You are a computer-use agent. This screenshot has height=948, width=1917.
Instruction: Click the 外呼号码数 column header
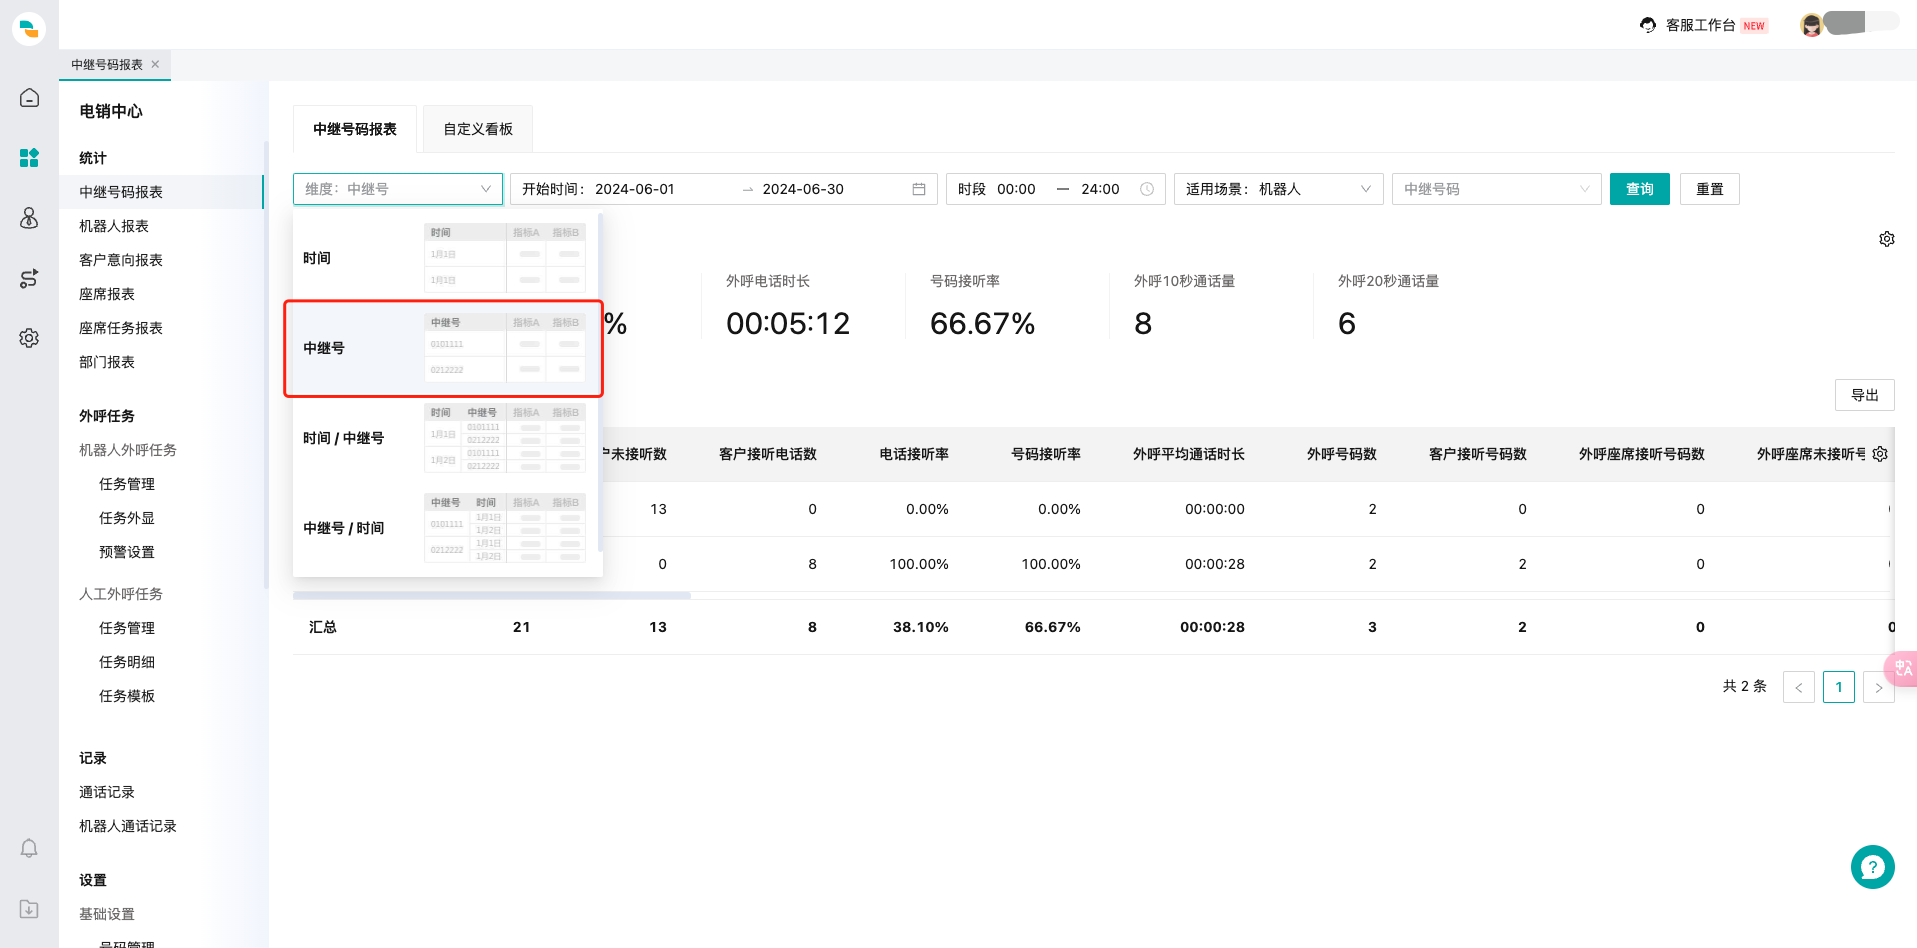pyautogui.click(x=1342, y=454)
